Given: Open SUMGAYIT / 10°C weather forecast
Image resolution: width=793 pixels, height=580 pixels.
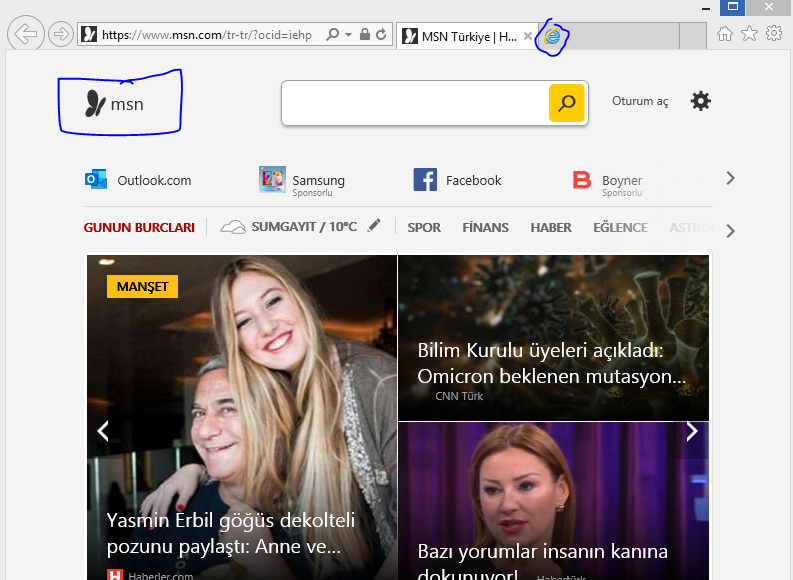Looking at the screenshot, I should [x=304, y=227].
